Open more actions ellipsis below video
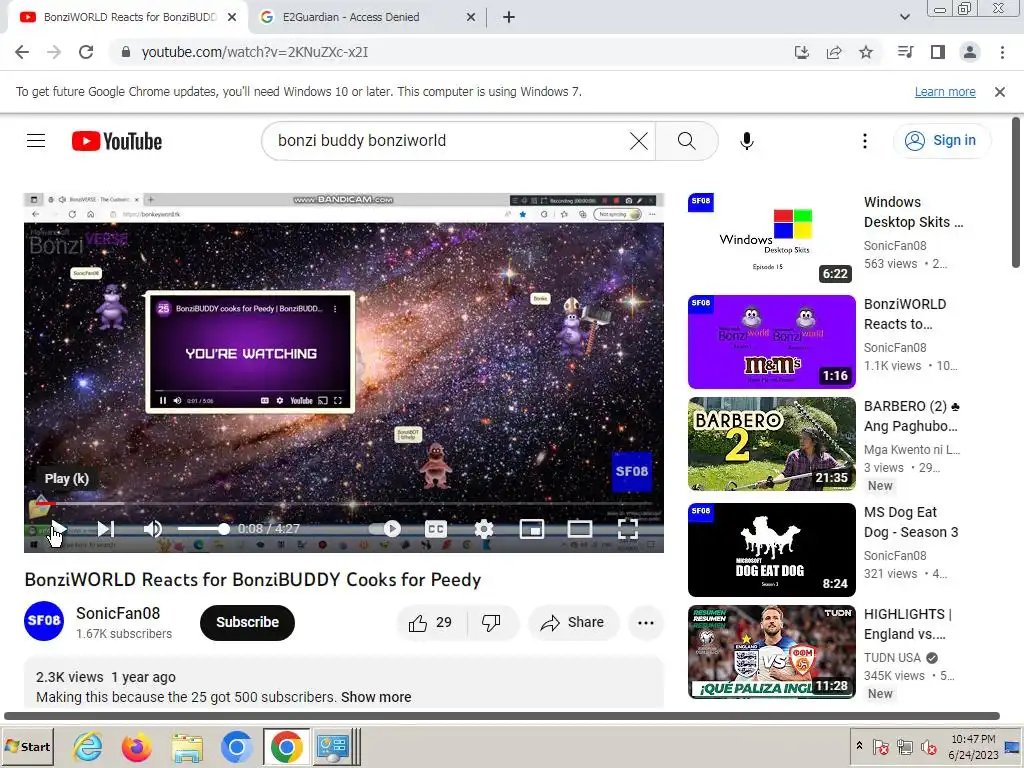 click(x=646, y=623)
